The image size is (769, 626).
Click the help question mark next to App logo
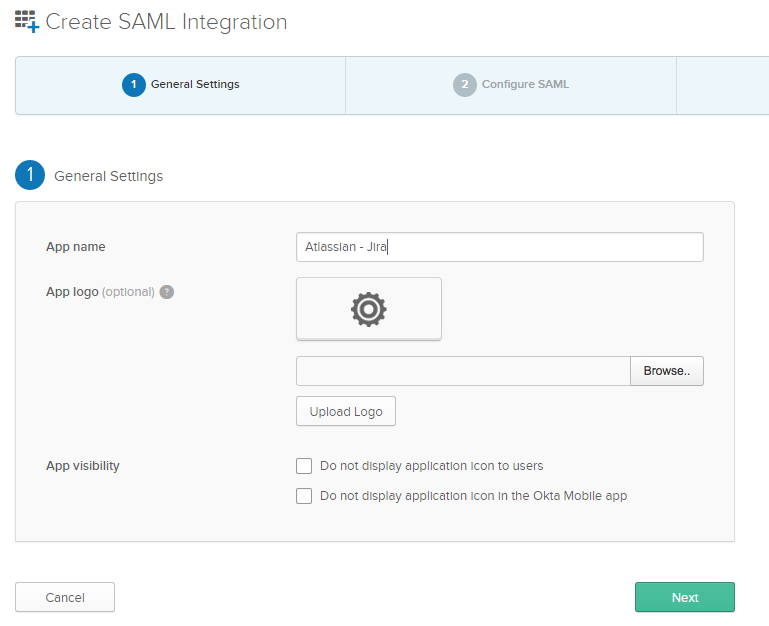point(167,292)
